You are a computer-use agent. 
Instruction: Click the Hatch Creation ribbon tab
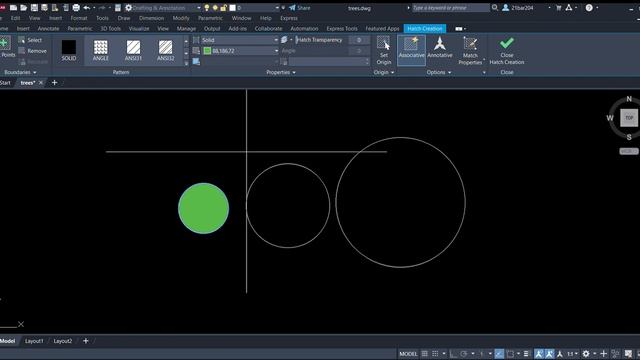click(424, 29)
